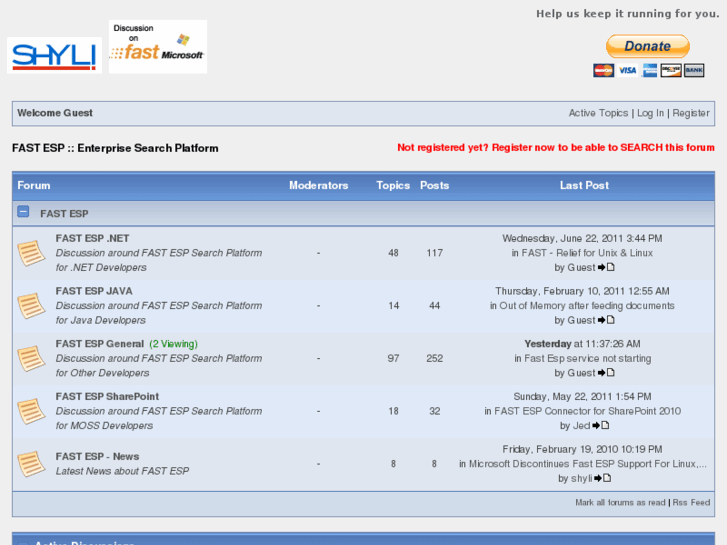Image resolution: width=727 pixels, height=545 pixels.
Task: Click the 252 posts count
Action: coord(434,359)
